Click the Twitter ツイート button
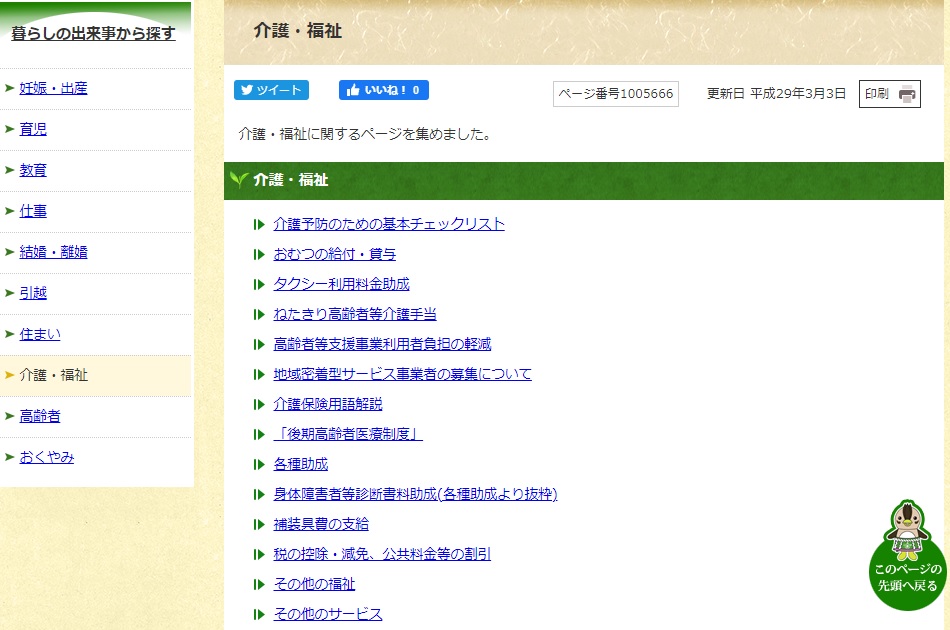Viewport: 950px width, 630px height. coord(271,90)
